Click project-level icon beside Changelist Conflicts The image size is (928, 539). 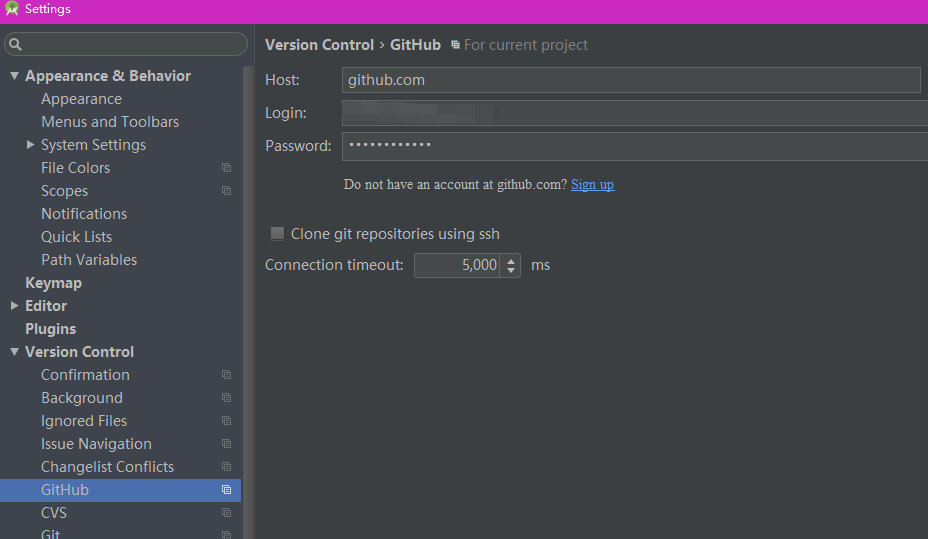[x=226, y=467]
